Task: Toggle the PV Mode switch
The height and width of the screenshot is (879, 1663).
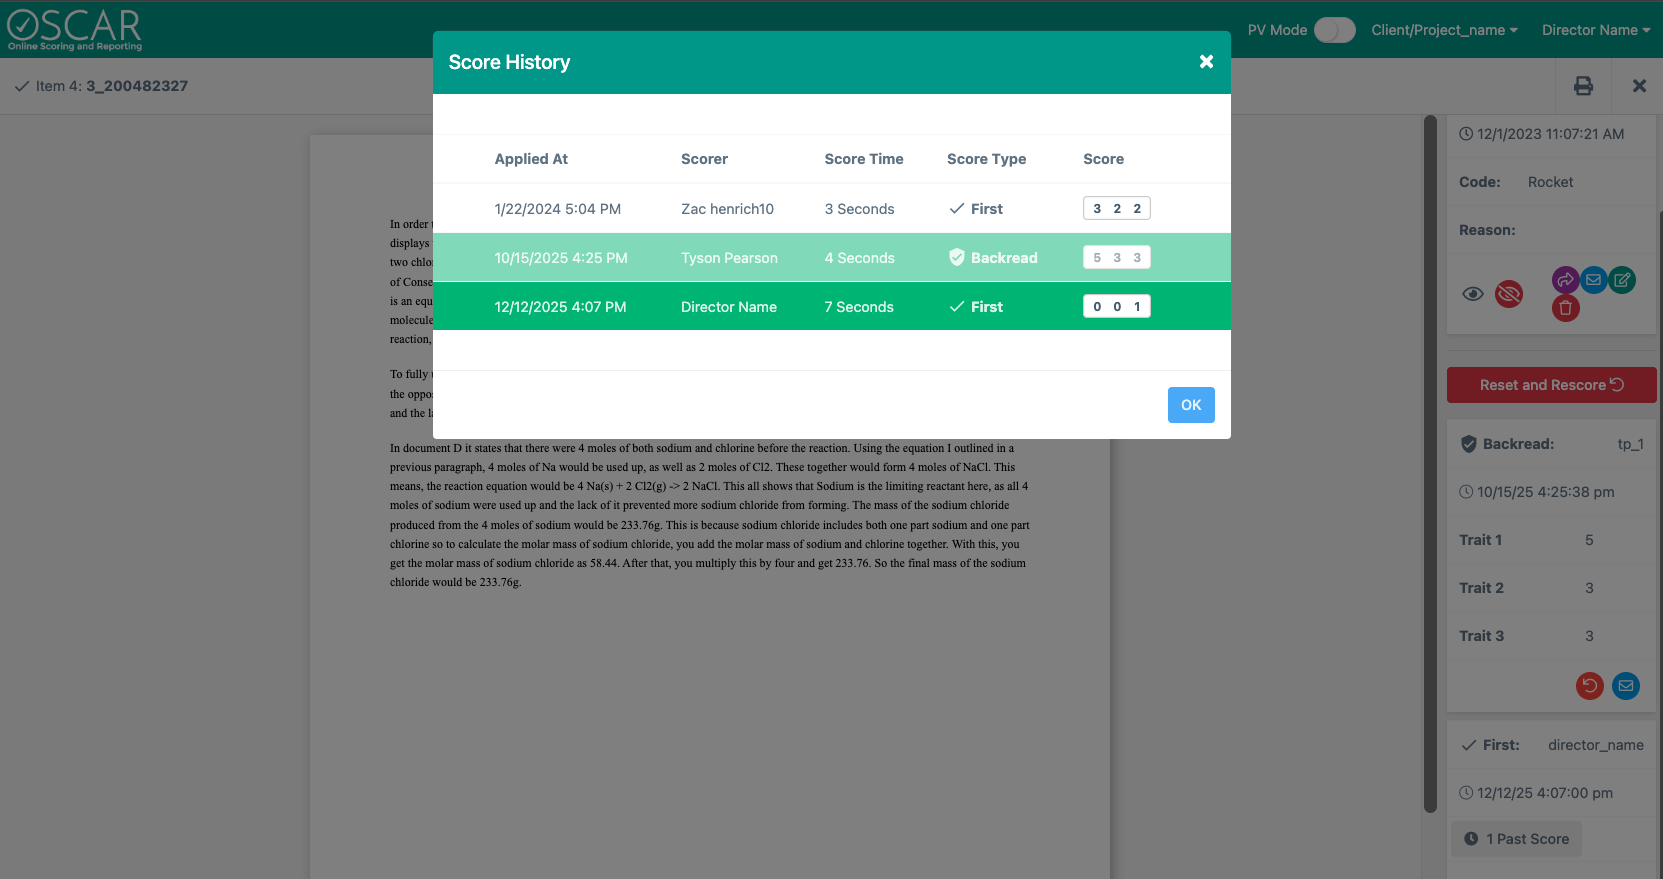Action: click(x=1334, y=30)
